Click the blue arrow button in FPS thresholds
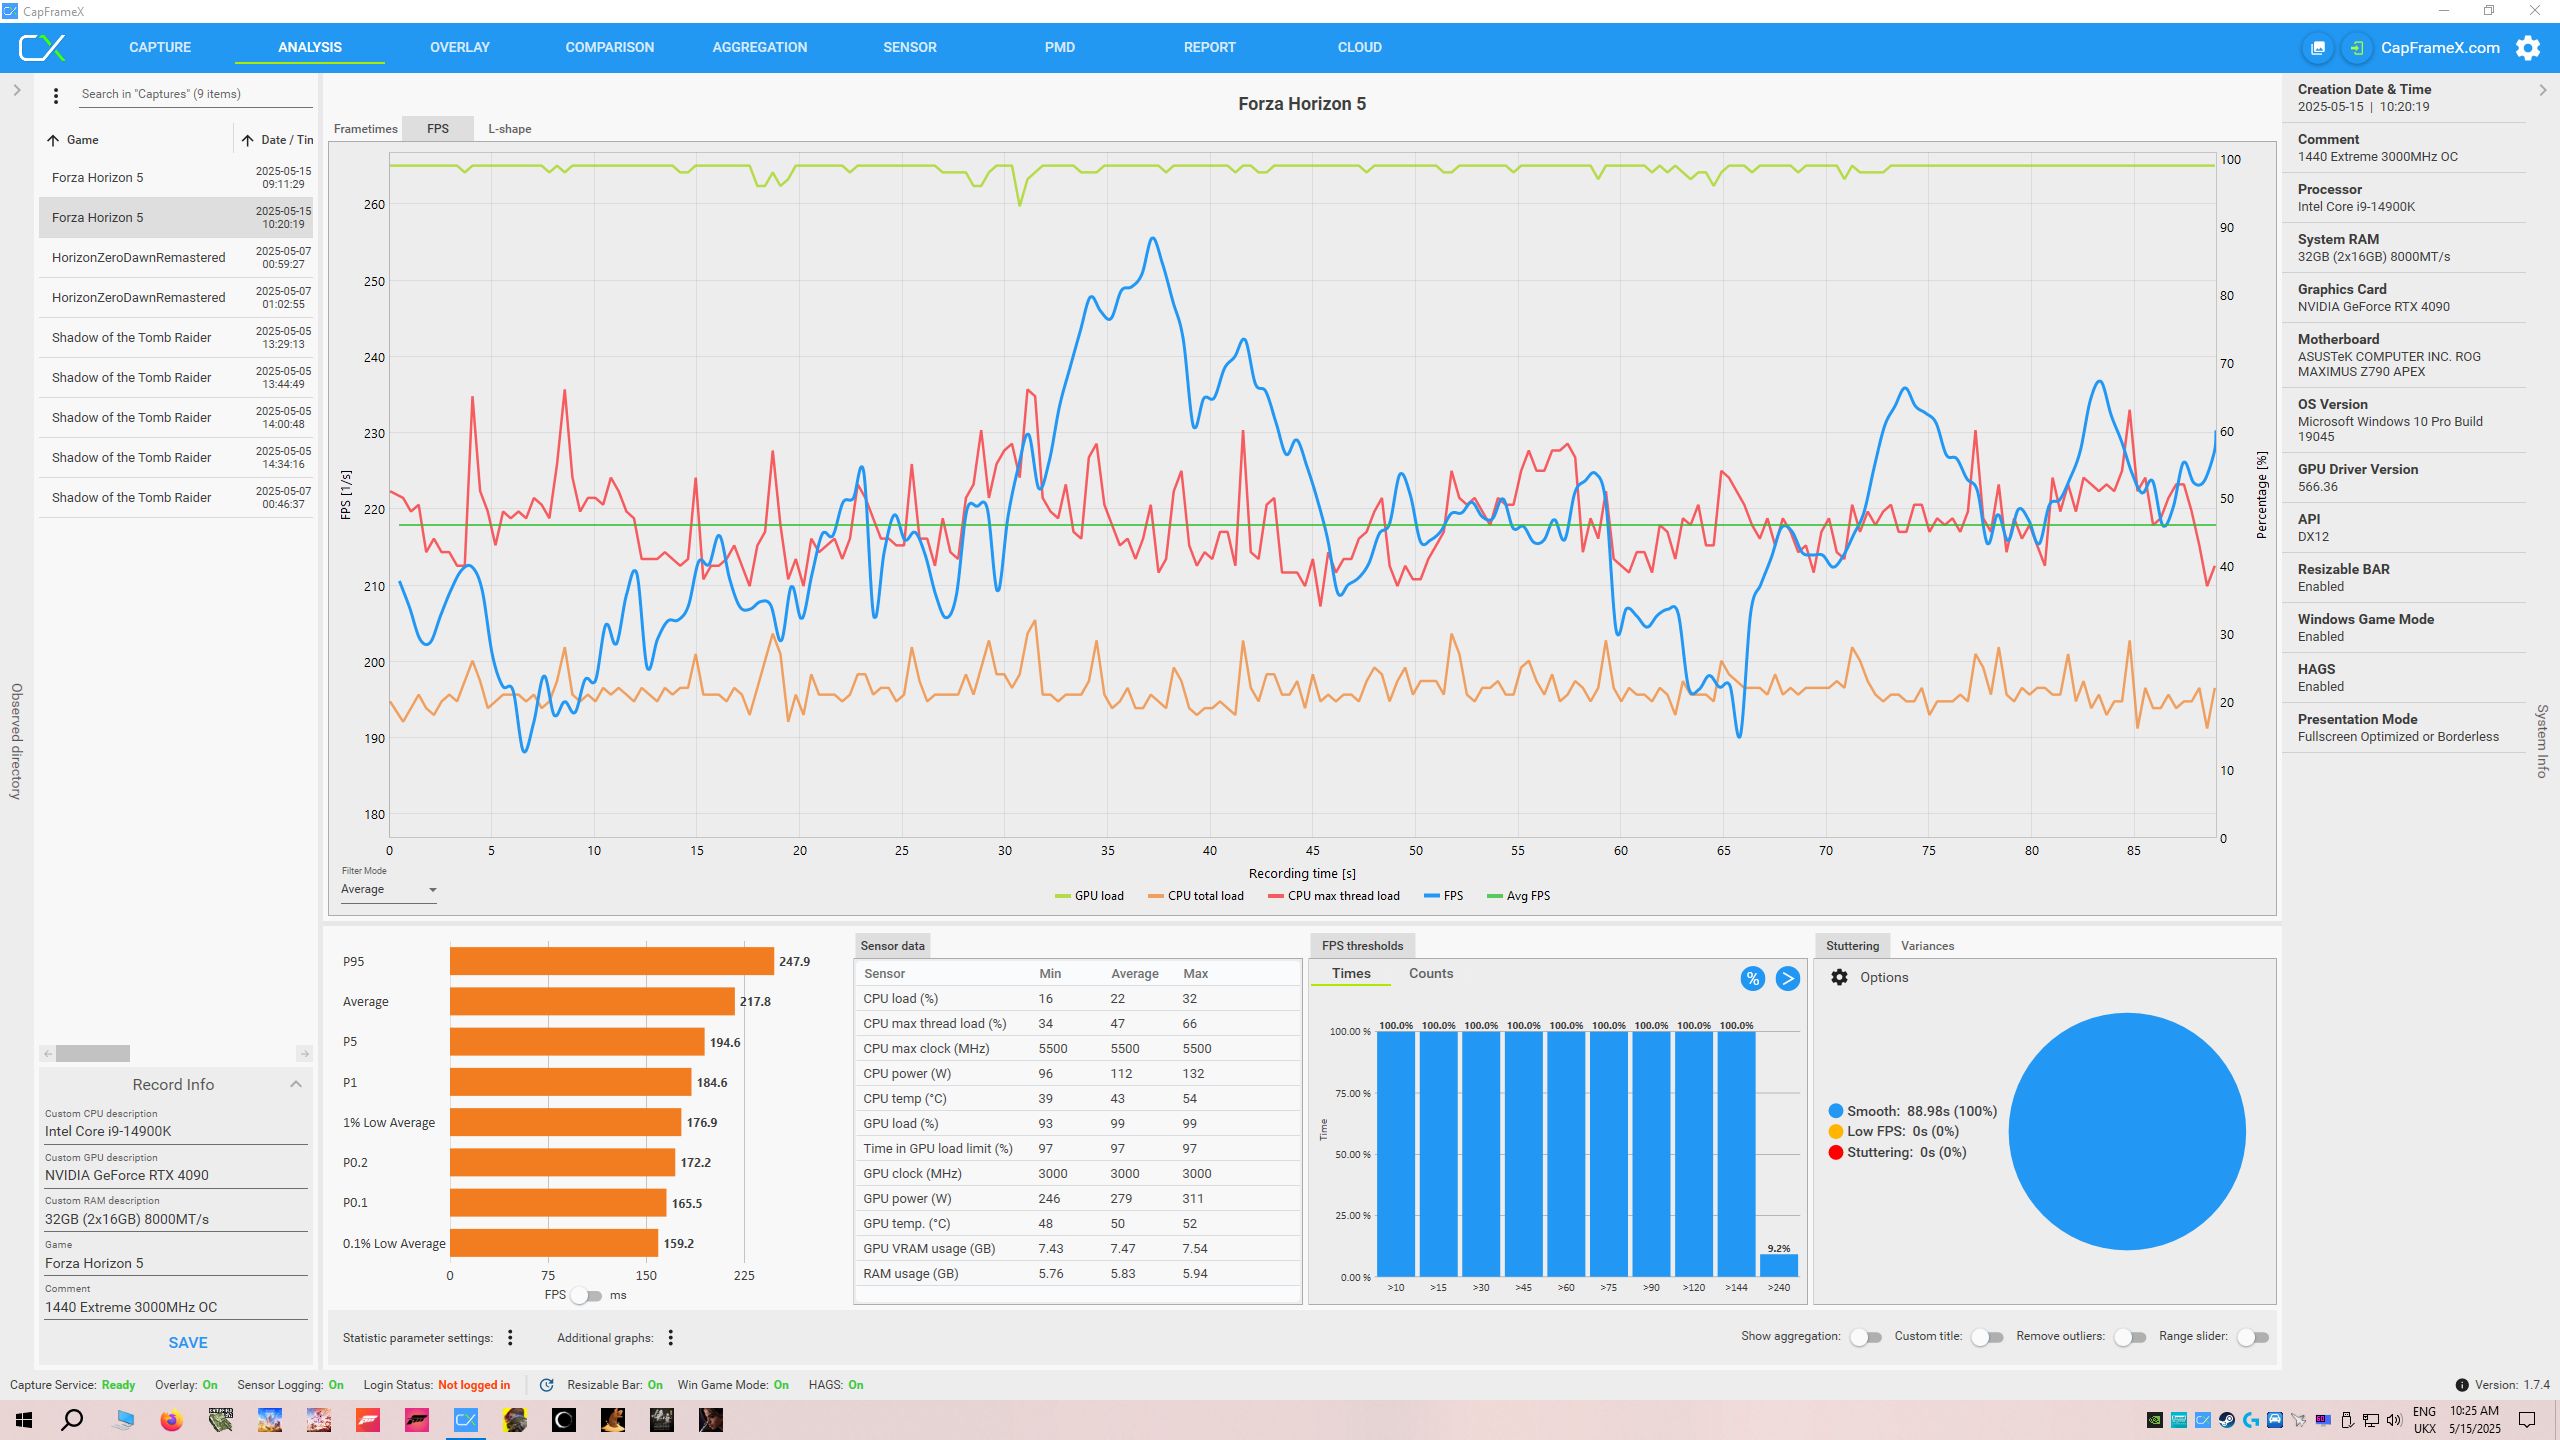 pos(1788,979)
